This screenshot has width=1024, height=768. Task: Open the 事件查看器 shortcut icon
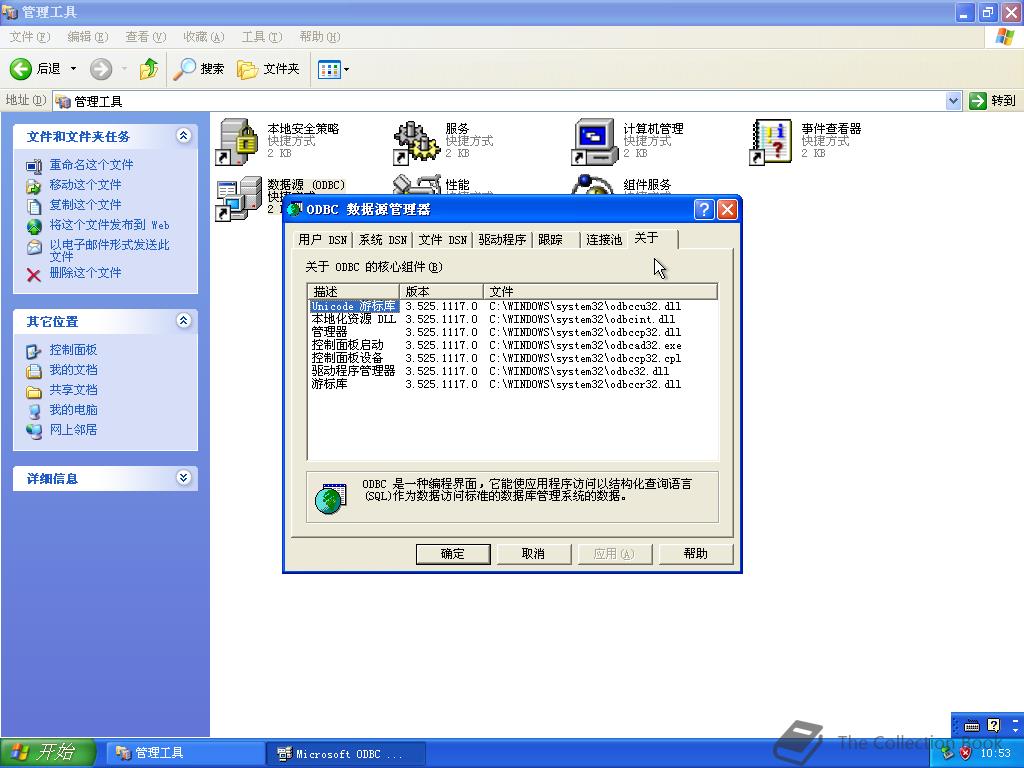771,141
